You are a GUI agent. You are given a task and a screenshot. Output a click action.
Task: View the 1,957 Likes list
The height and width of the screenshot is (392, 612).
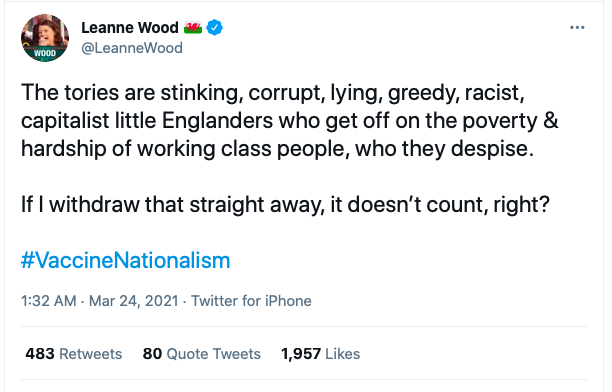(x=320, y=354)
